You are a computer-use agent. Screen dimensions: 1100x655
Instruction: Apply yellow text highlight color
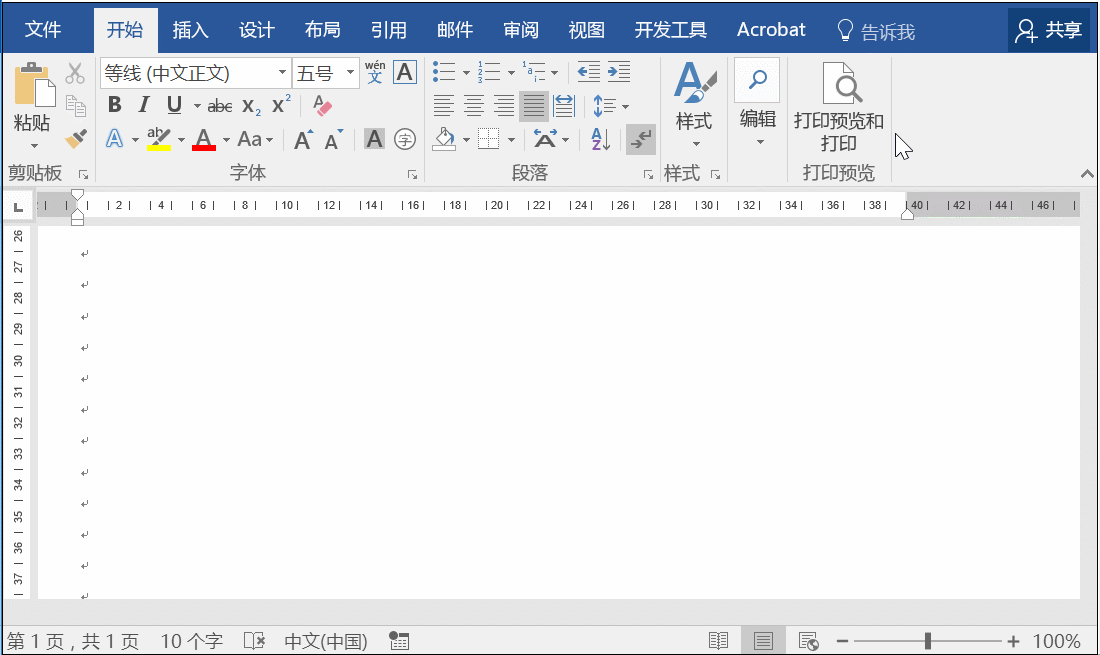pyautogui.click(x=159, y=139)
